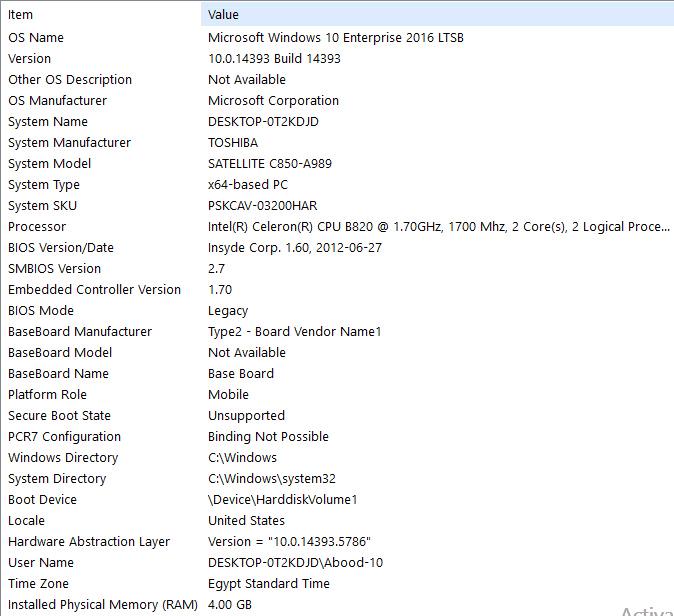Click the System SKU item
The image size is (674, 616).
click(42, 206)
